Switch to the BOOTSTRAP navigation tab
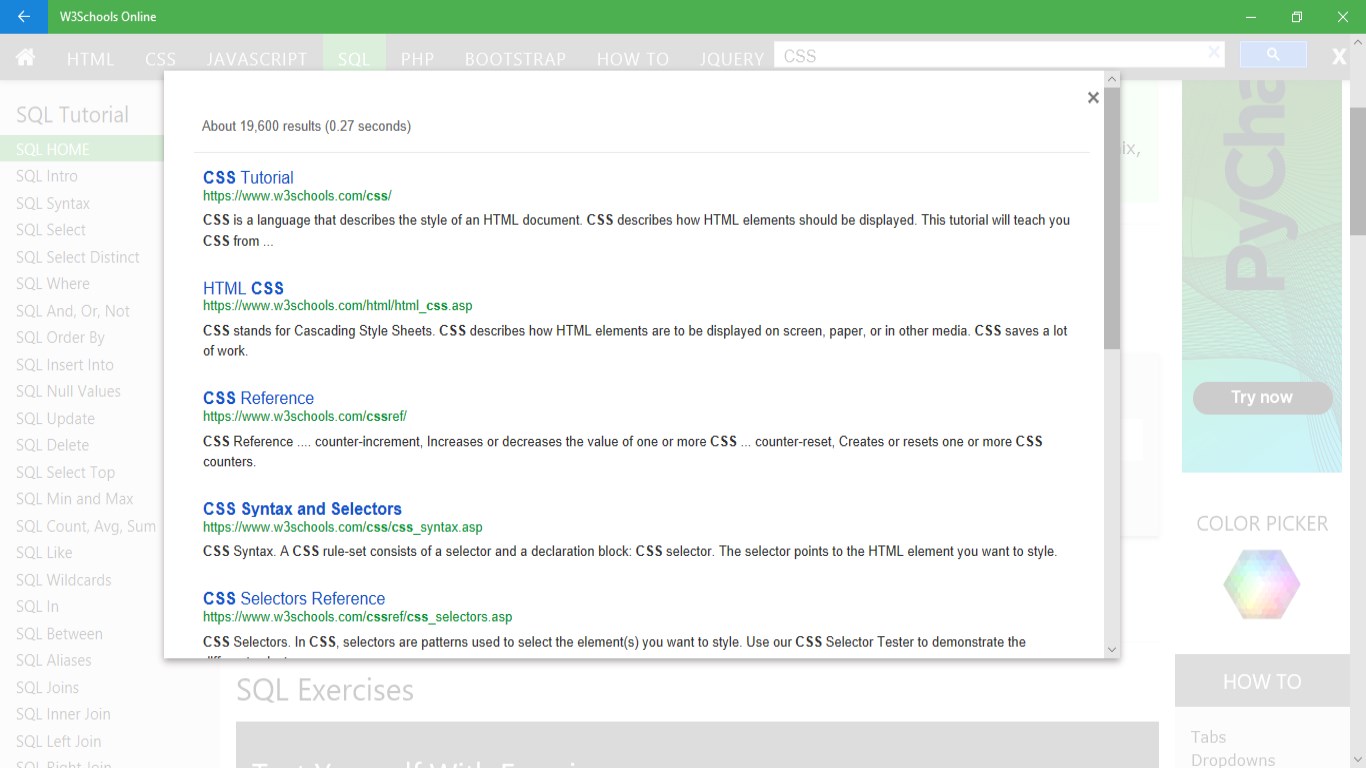The height and width of the screenshot is (768, 1366). [515, 59]
